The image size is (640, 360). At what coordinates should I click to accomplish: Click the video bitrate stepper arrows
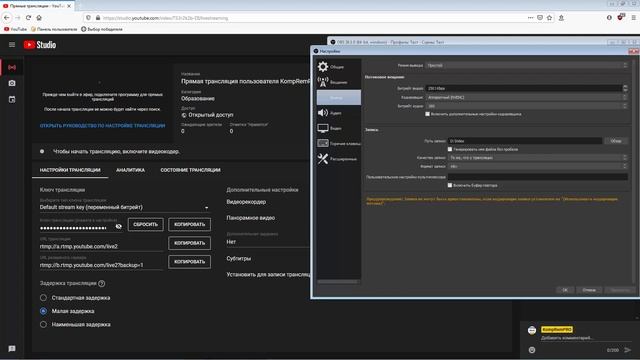tap(625, 88)
